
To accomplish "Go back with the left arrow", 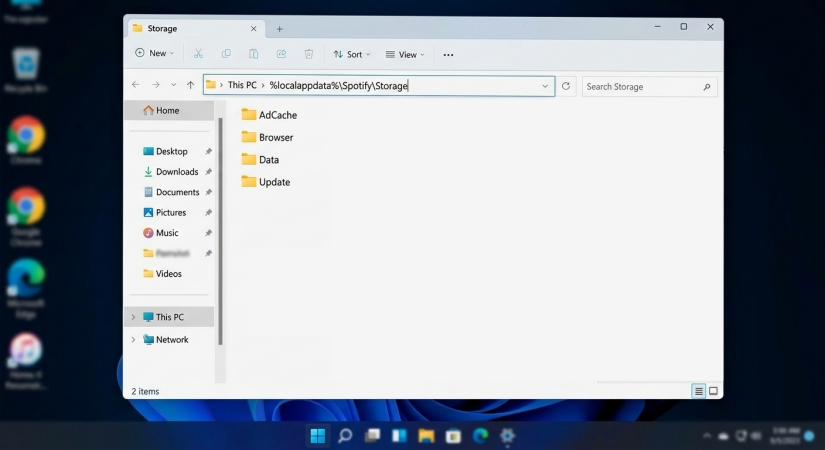I will [x=136, y=85].
